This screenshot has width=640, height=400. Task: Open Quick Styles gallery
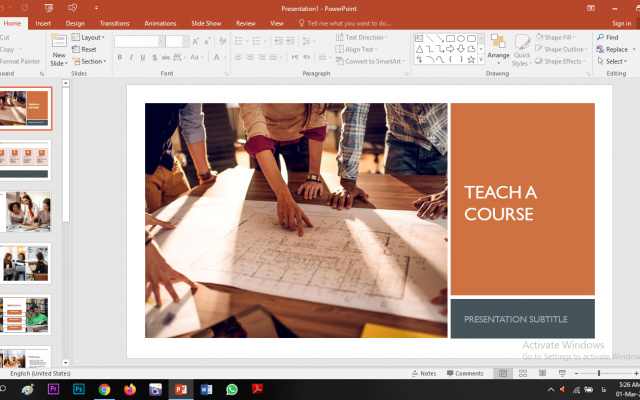click(522, 49)
